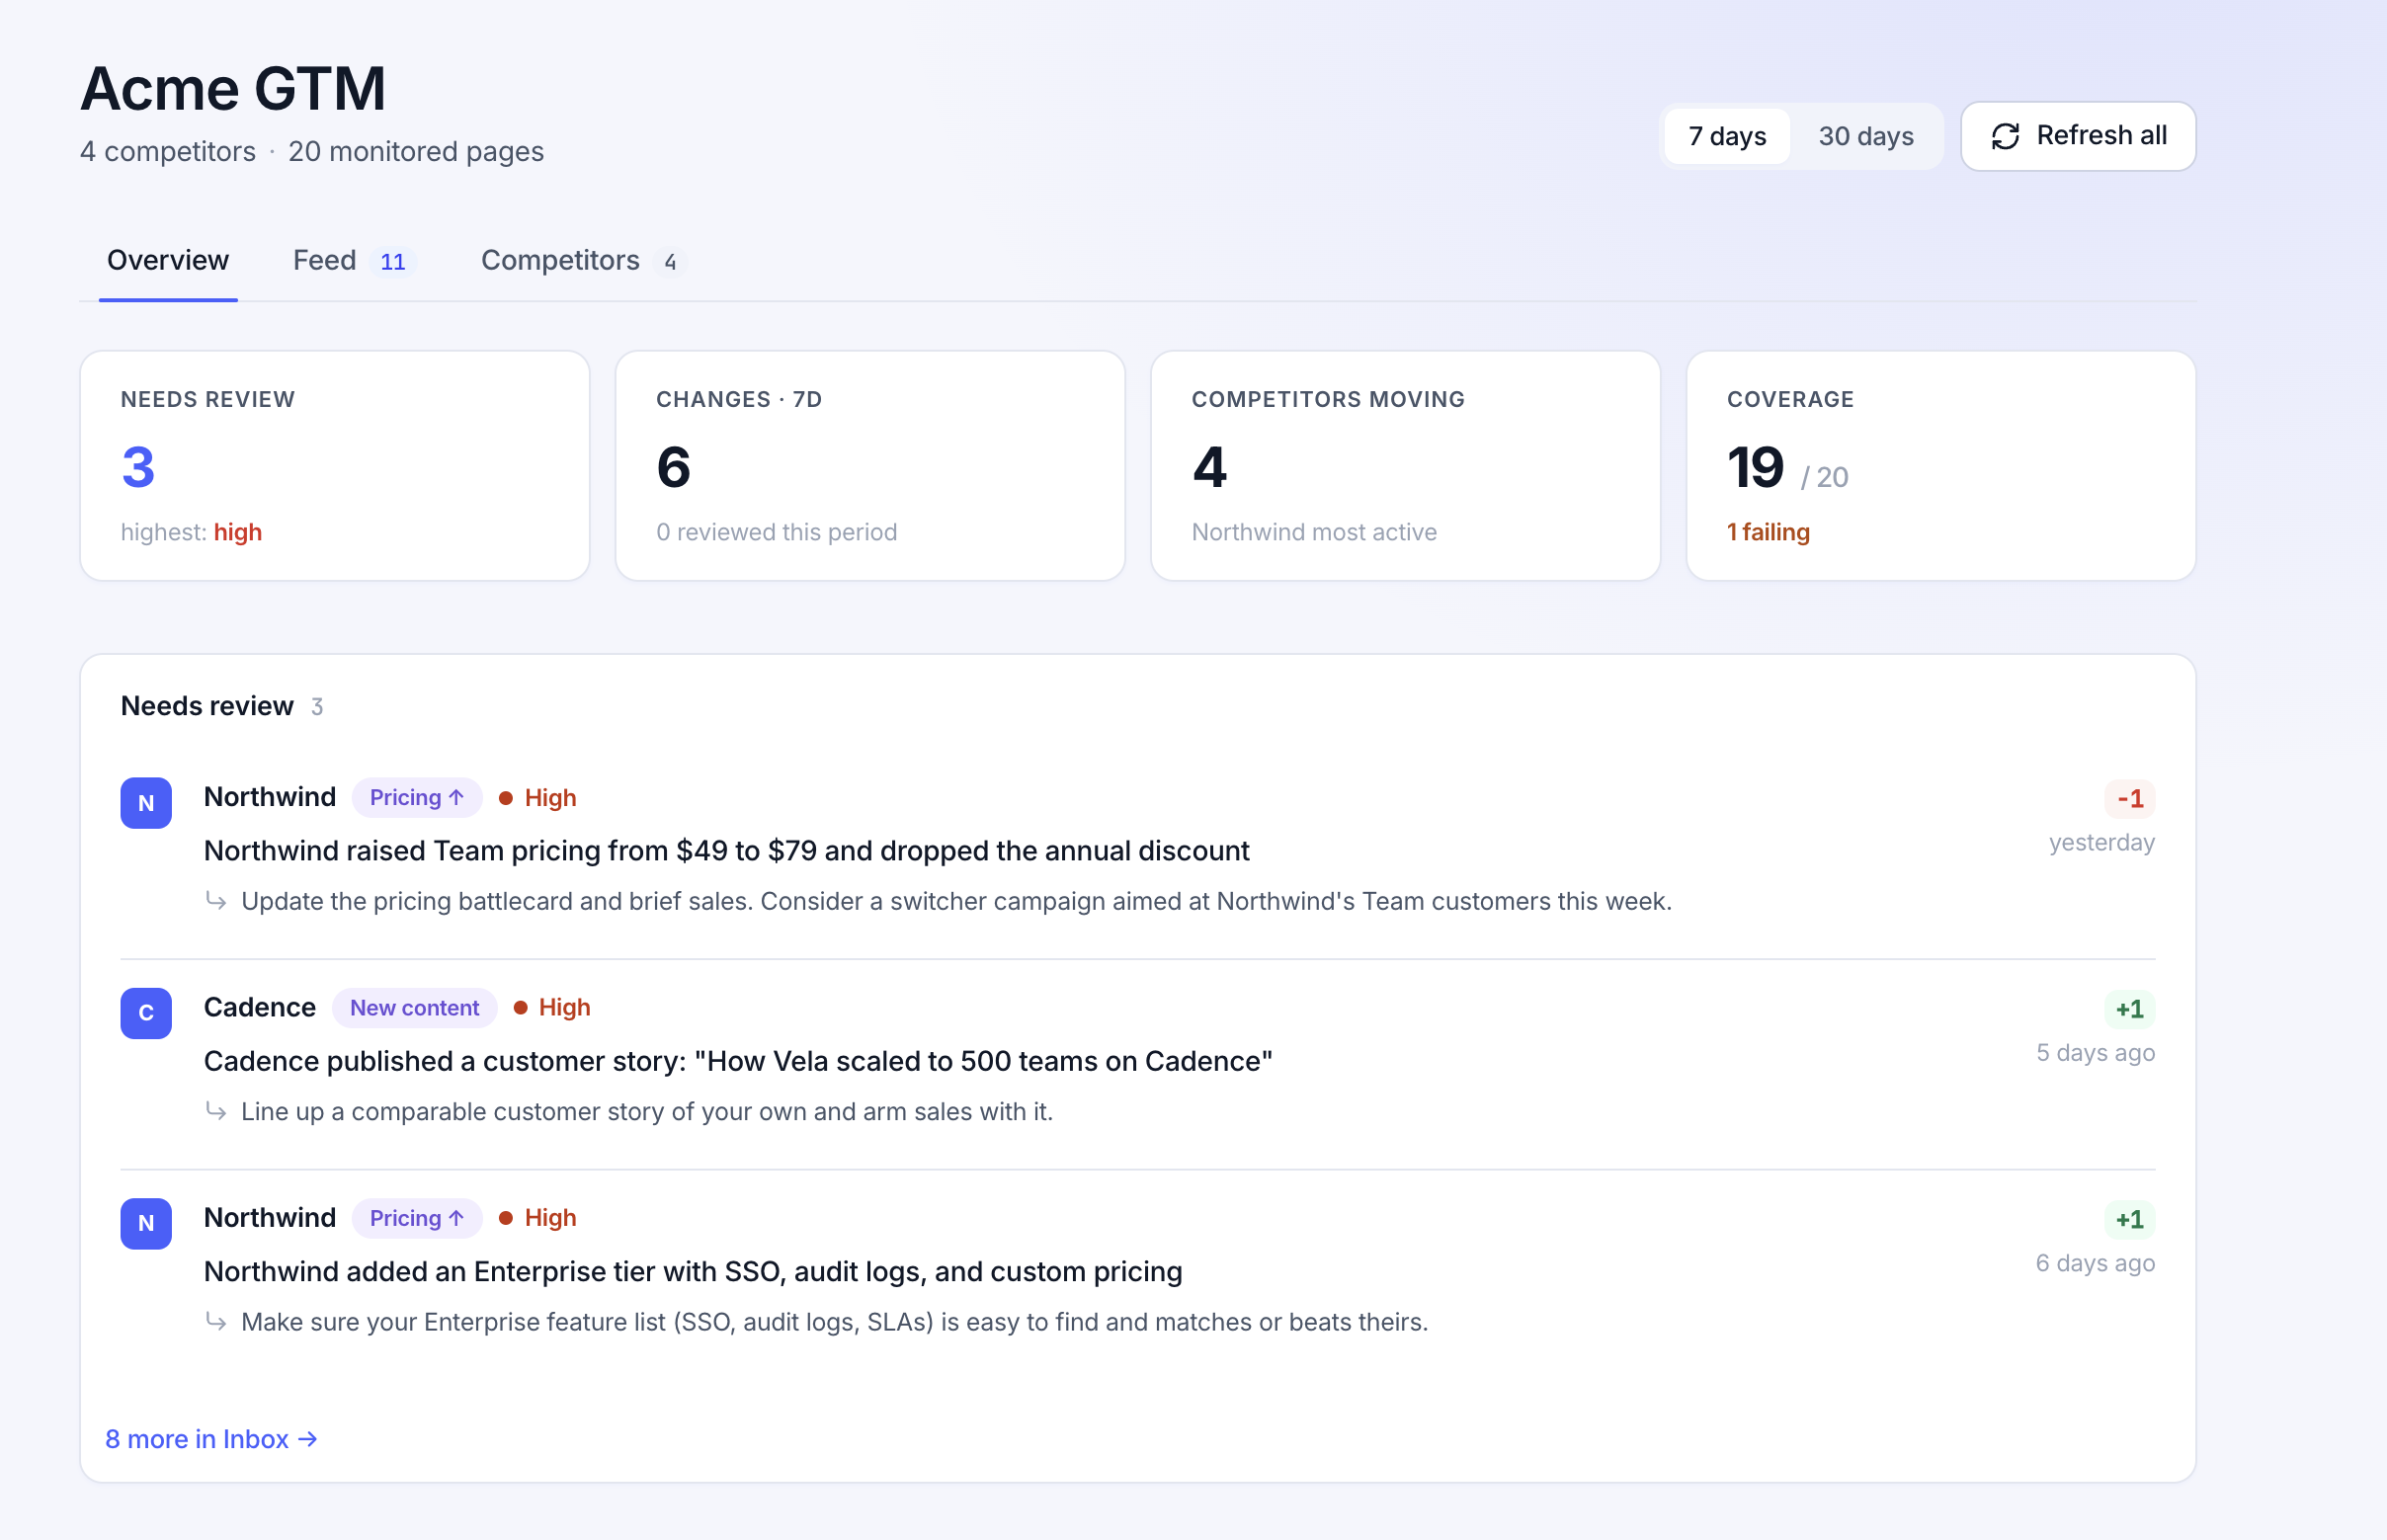The image size is (2387, 1540).
Task: Click Northwind most active text
Action: click(x=1314, y=532)
